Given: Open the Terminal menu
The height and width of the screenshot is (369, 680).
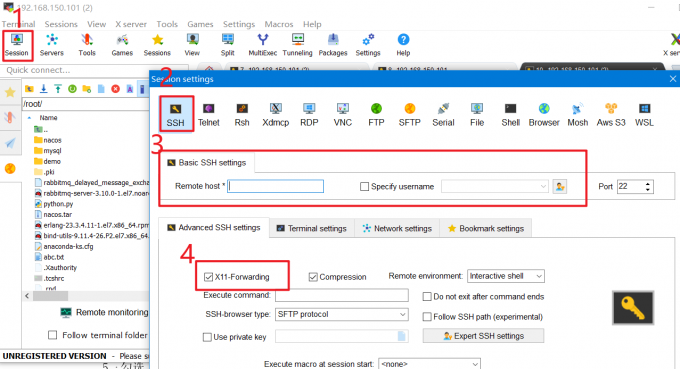Looking at the screenshot, I should click(18, 24).
